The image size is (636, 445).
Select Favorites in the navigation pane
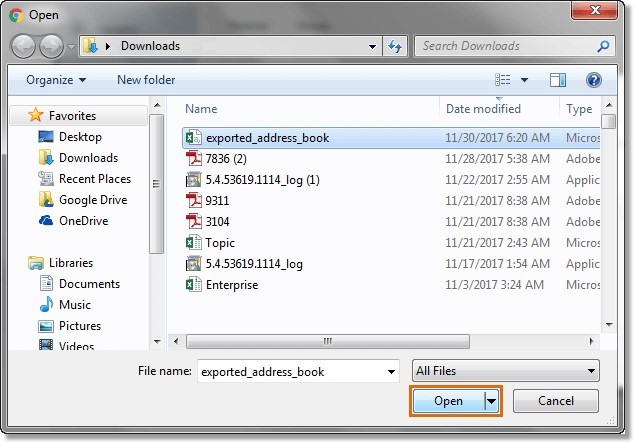[x=80, y=116]
